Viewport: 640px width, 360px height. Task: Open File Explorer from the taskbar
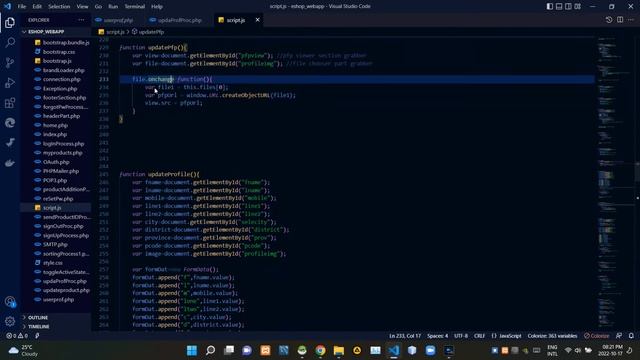pyautogui.click(x=339, y=351)
